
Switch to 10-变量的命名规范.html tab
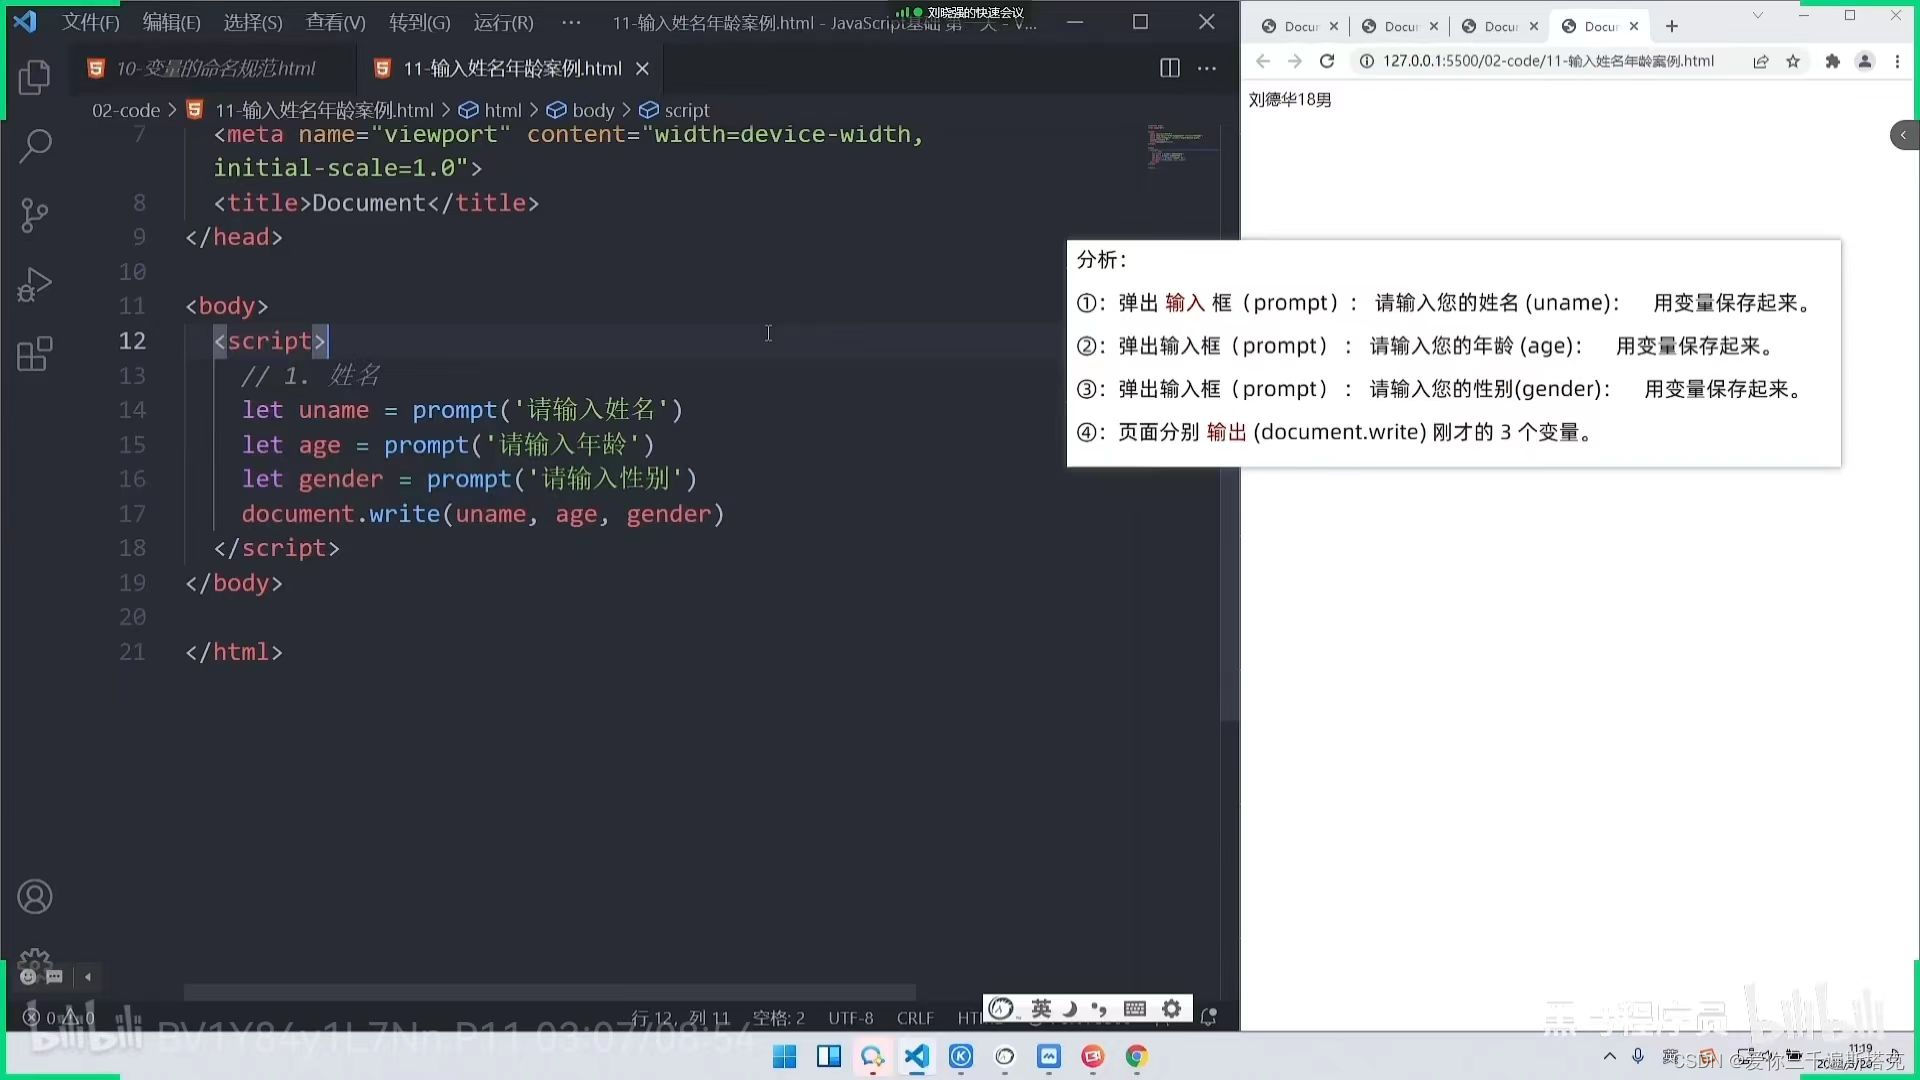pos(214,68)
